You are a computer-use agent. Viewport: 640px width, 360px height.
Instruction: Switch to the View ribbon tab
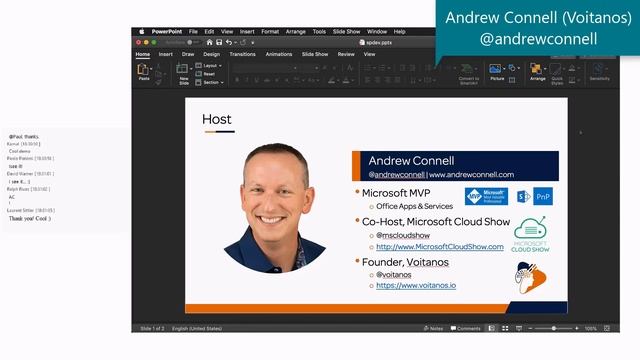click(x=369, y=54)
